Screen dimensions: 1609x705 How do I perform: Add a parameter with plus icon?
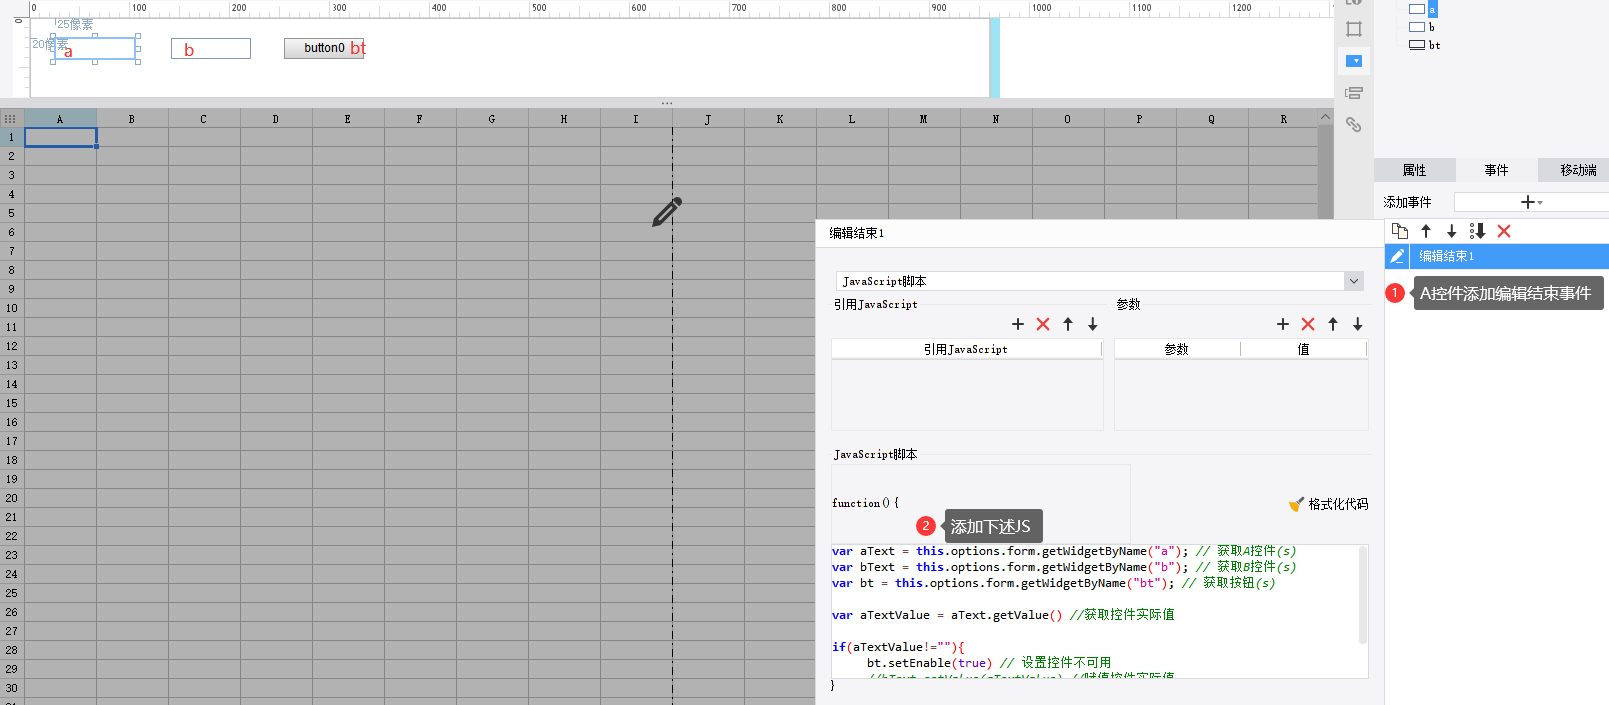pyautogui.click(x=1283, y=324)
